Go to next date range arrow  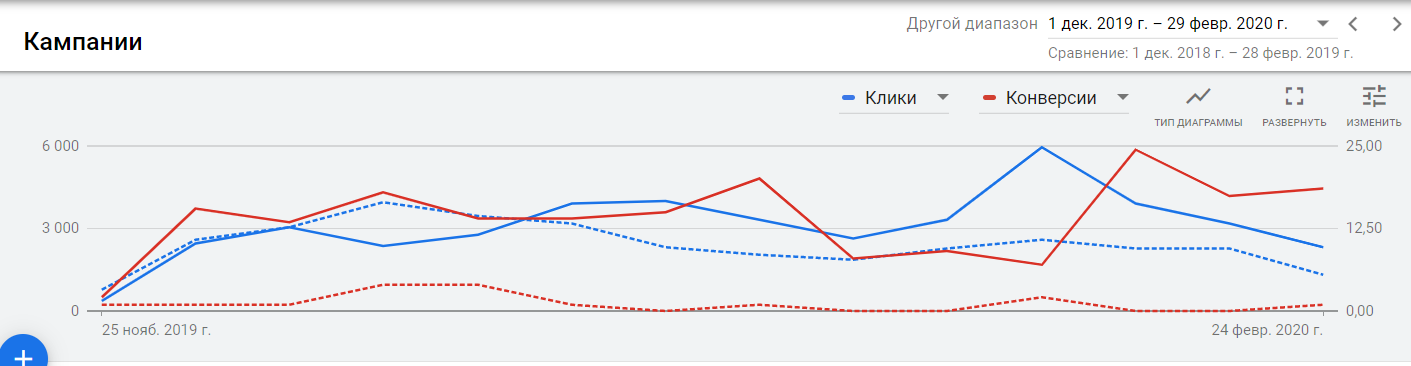tap(1396, 24)
